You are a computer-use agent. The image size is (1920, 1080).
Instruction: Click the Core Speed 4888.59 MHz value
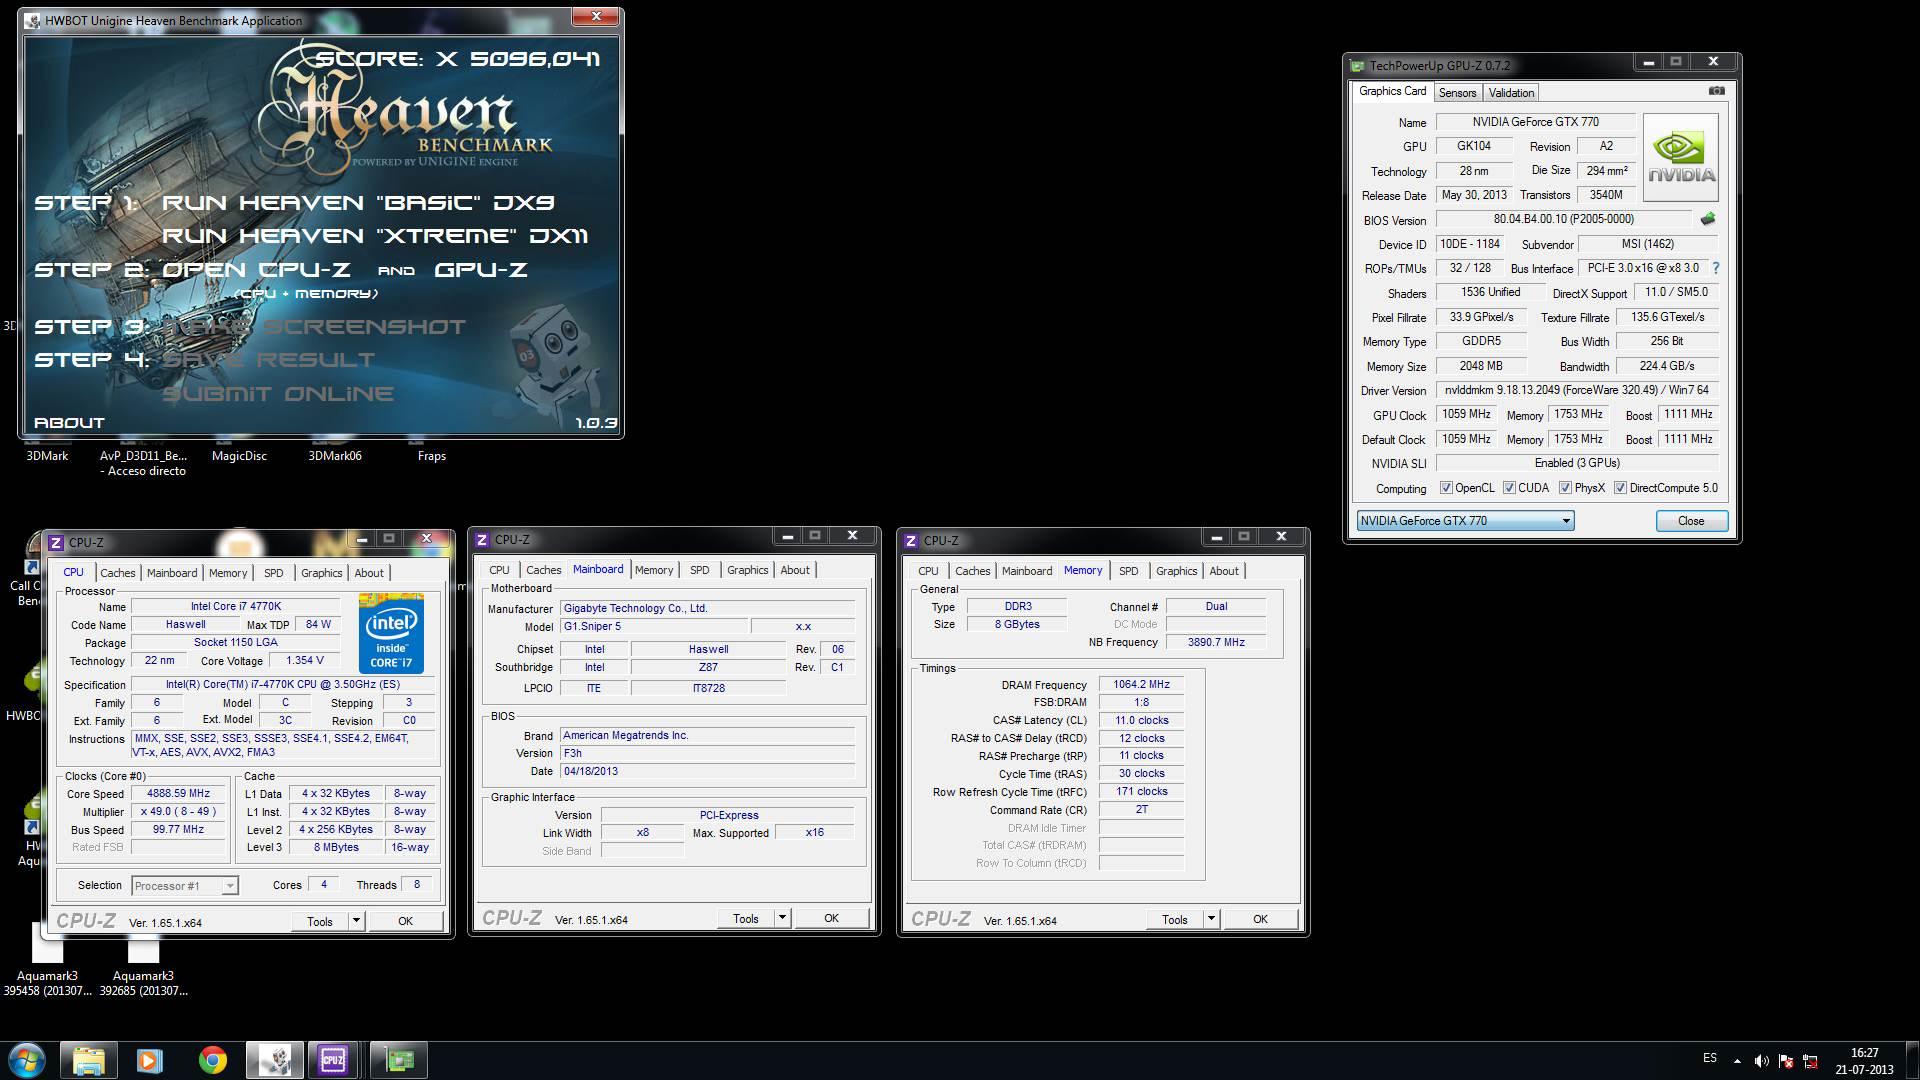pos(178,793)
